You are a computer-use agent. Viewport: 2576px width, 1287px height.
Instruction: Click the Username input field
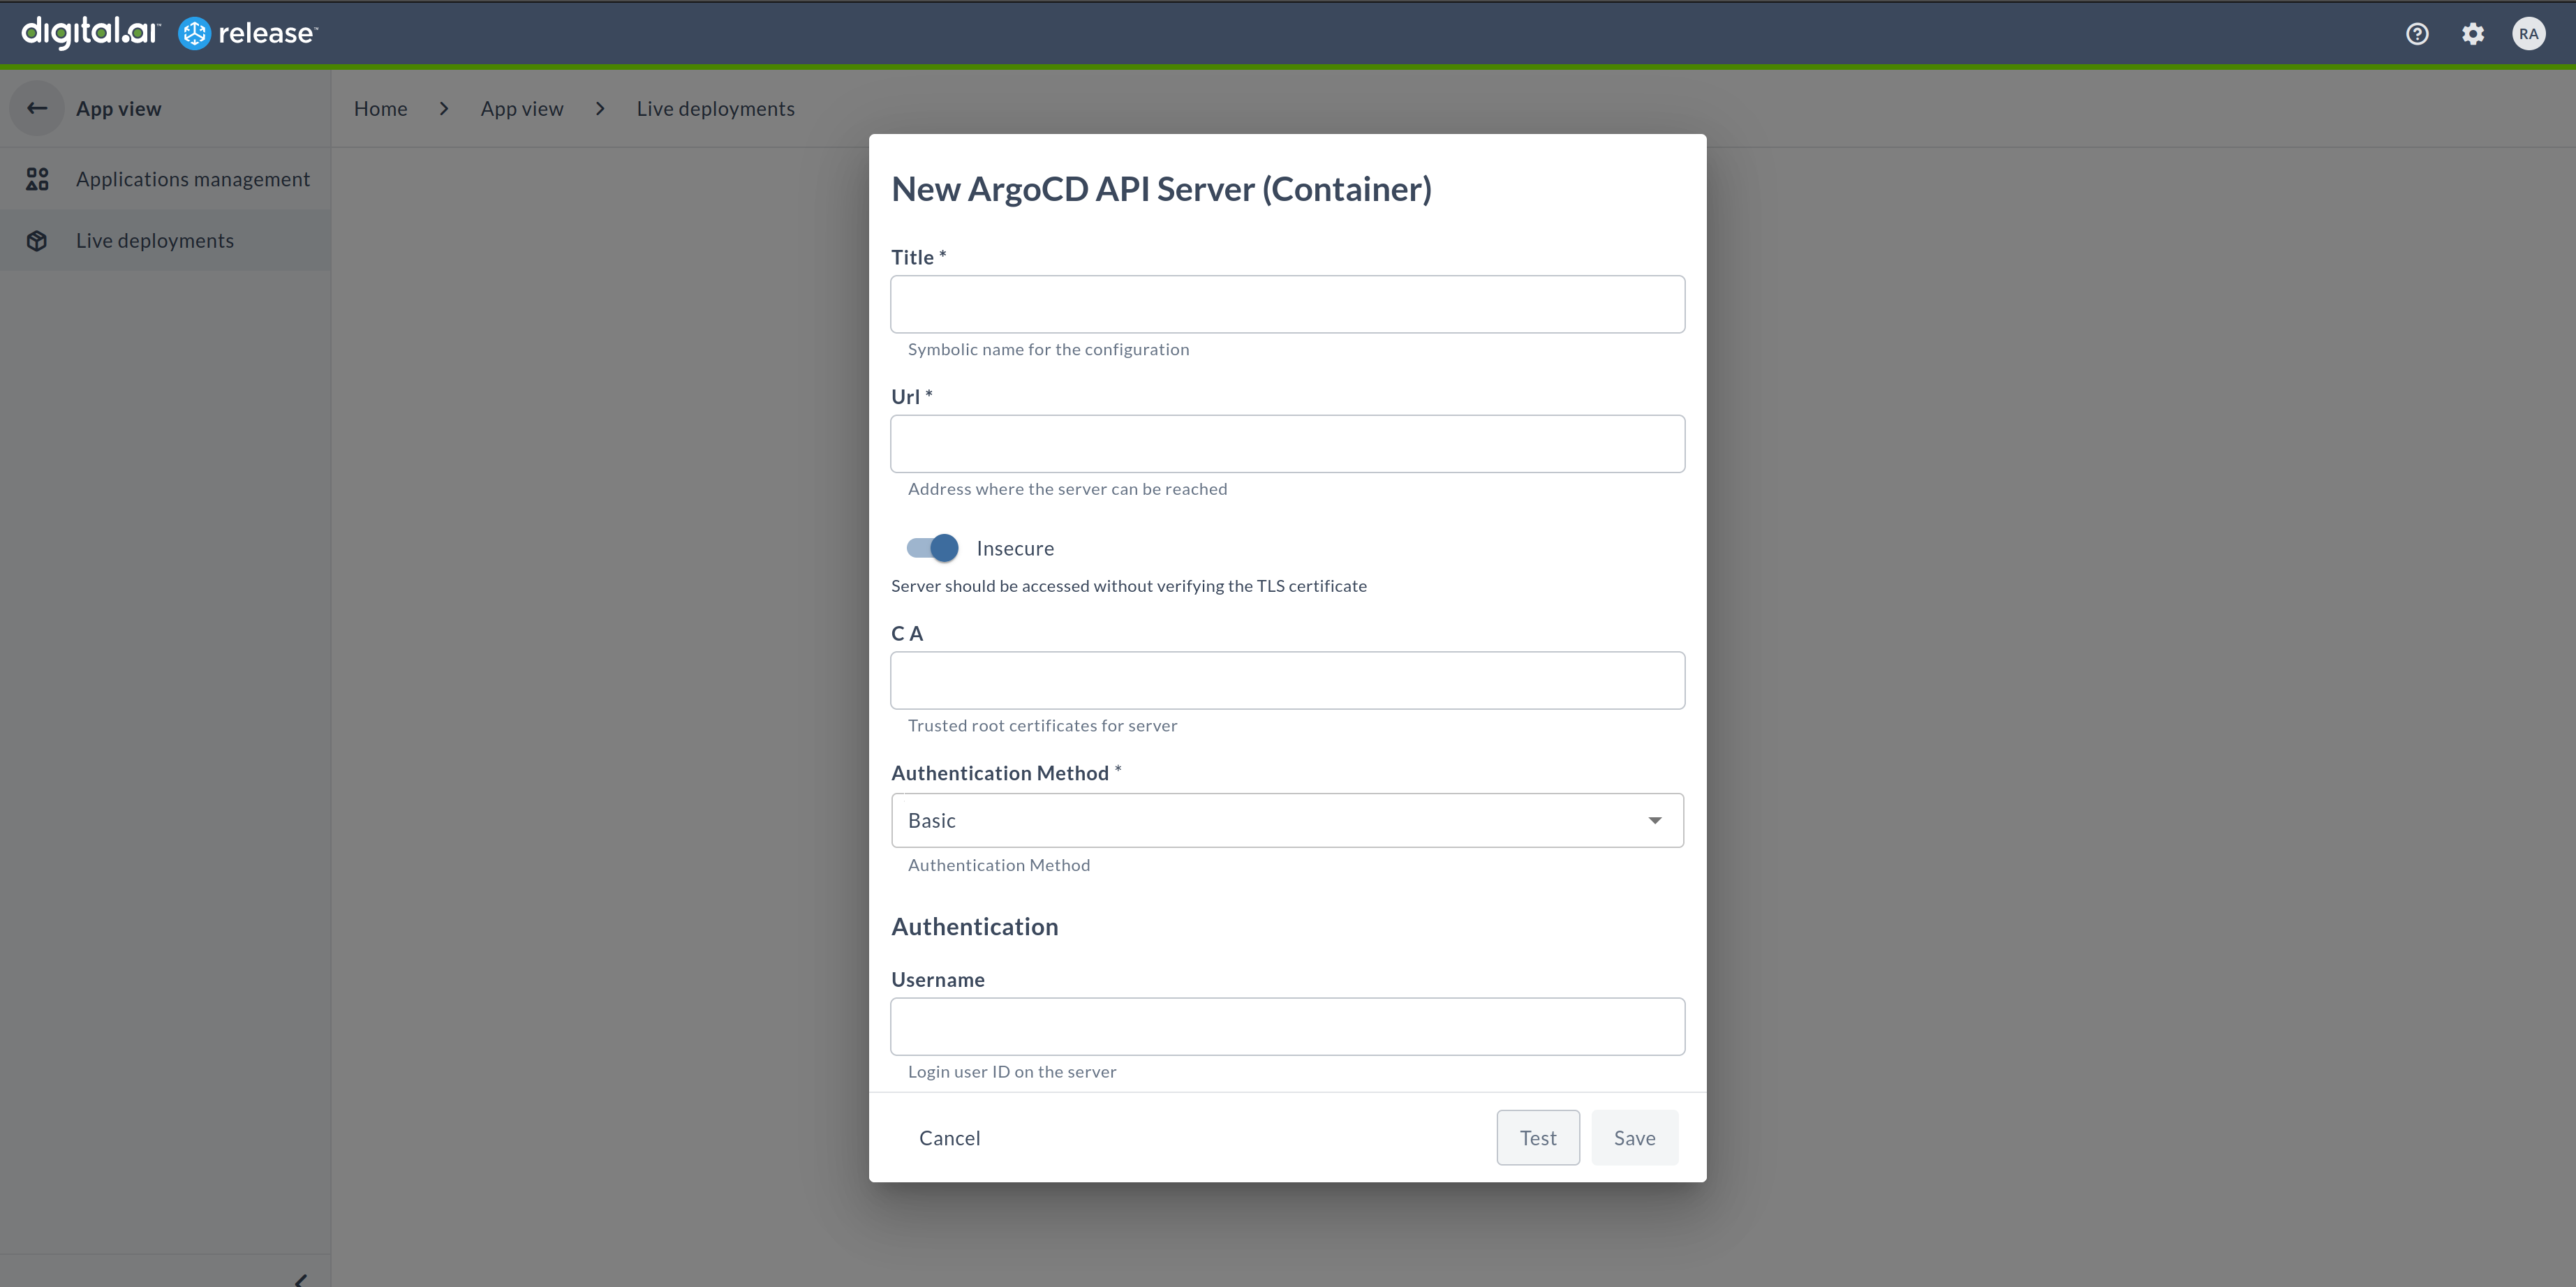tap(1288, 1026)
